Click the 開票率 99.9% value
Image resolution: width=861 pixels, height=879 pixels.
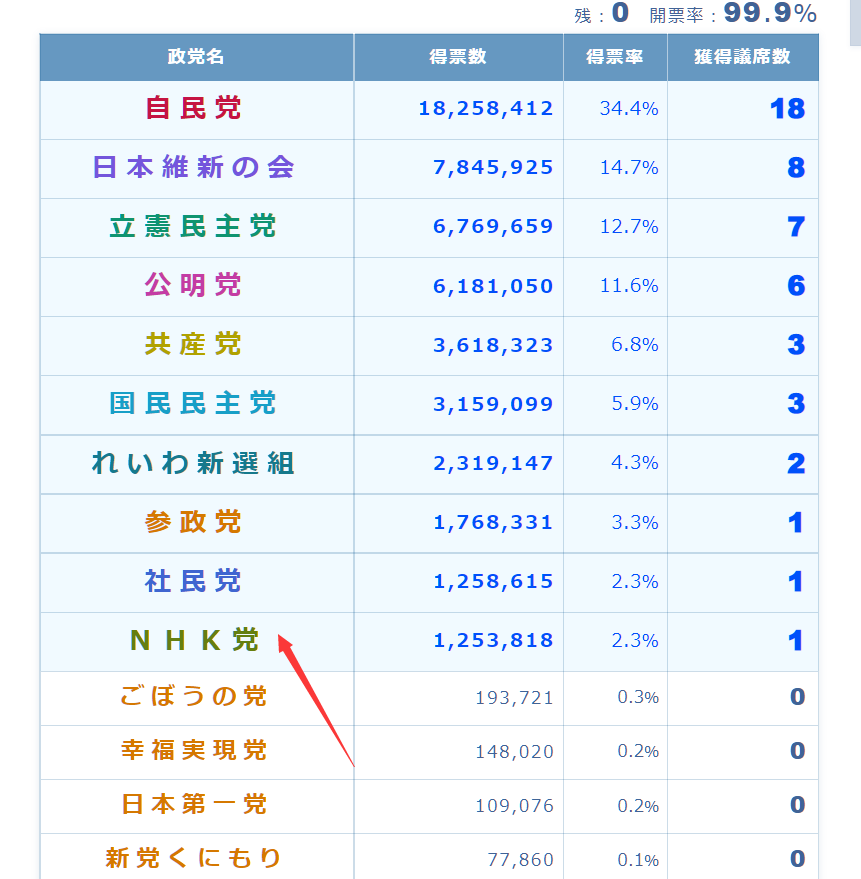pos(770,13)
